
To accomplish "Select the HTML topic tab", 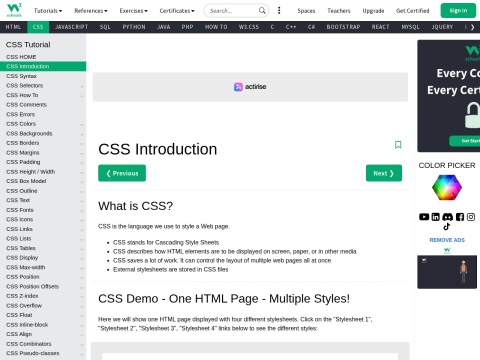I will point(13,27).
